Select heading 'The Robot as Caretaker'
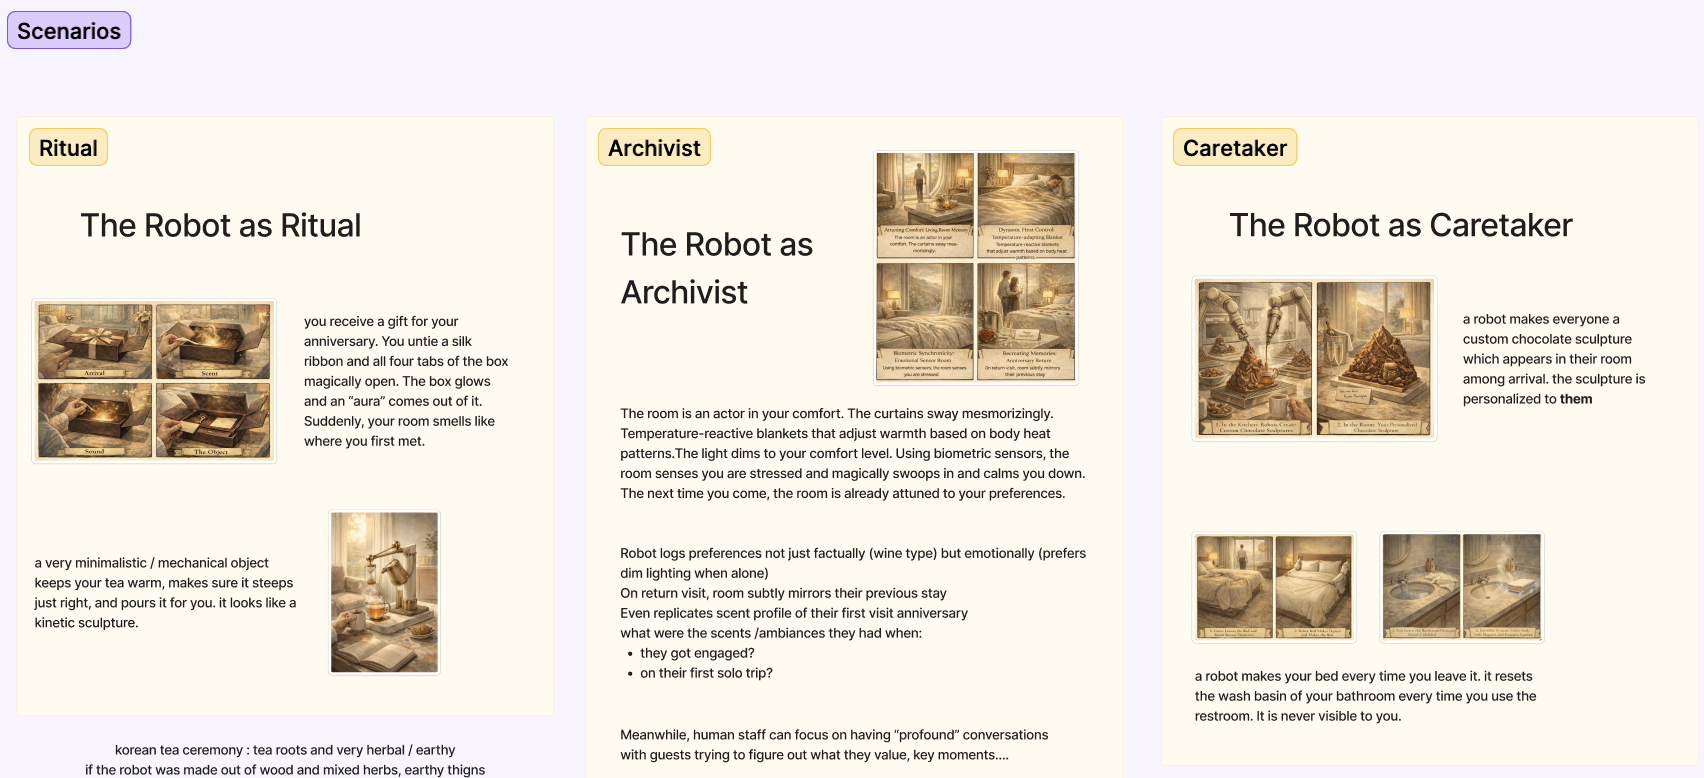1704x778 pixels. [1400, 225]
